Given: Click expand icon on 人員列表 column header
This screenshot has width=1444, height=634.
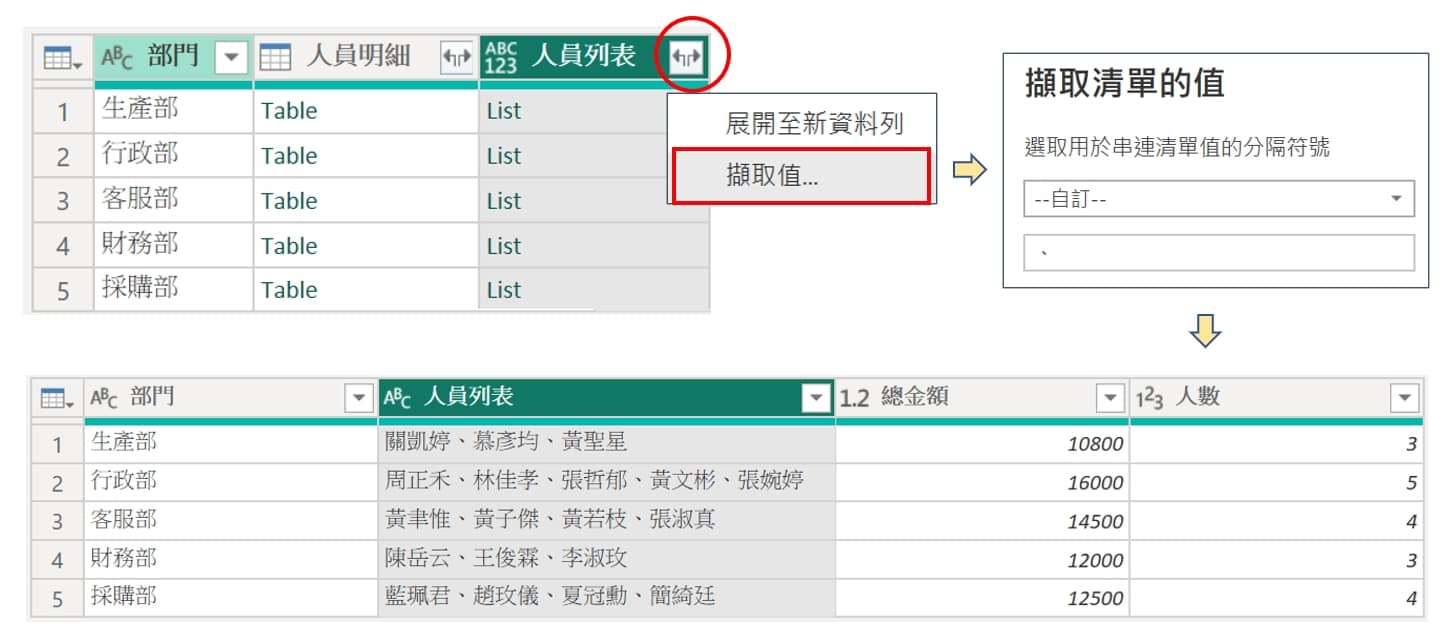Looking at the screenshot, I should coord(687,59).
